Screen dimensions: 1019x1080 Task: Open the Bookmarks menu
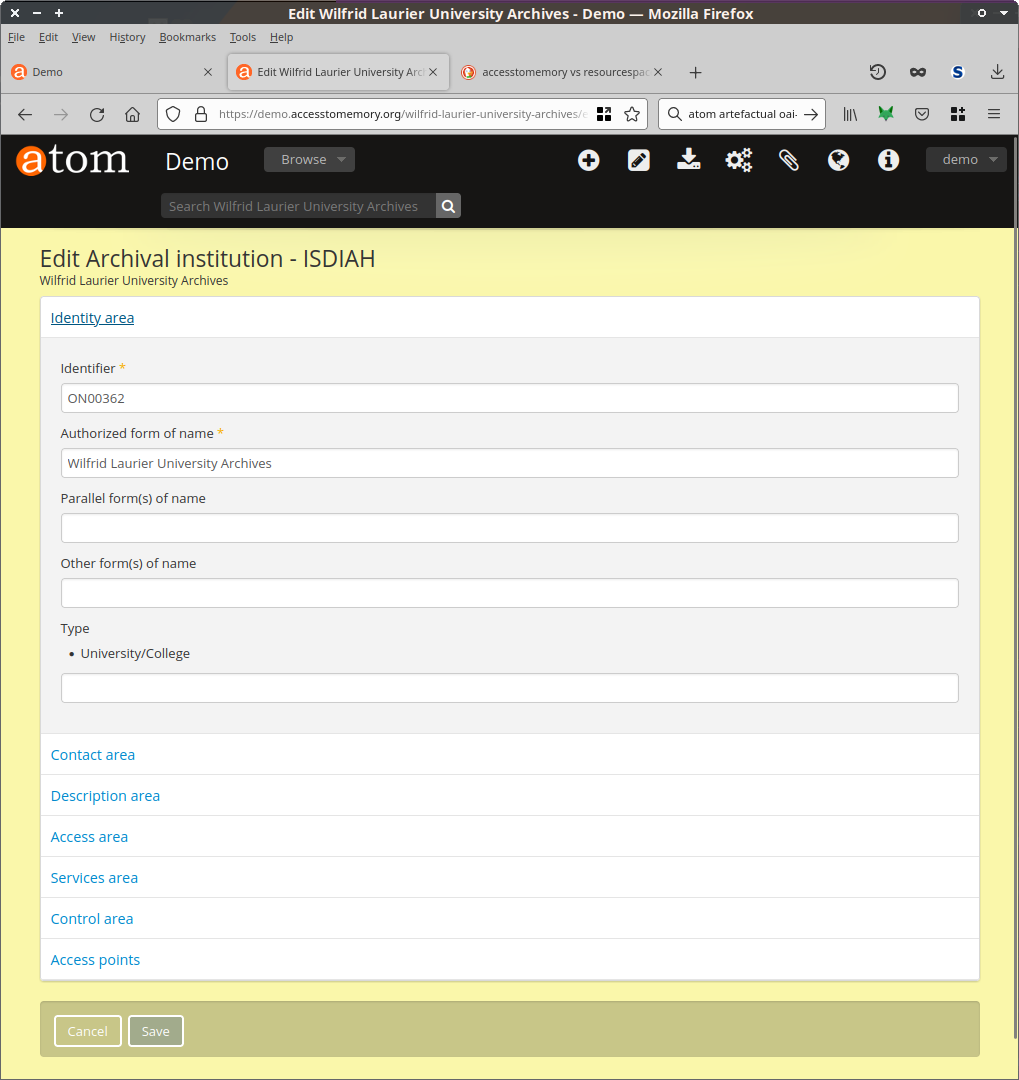pos(187,37)
